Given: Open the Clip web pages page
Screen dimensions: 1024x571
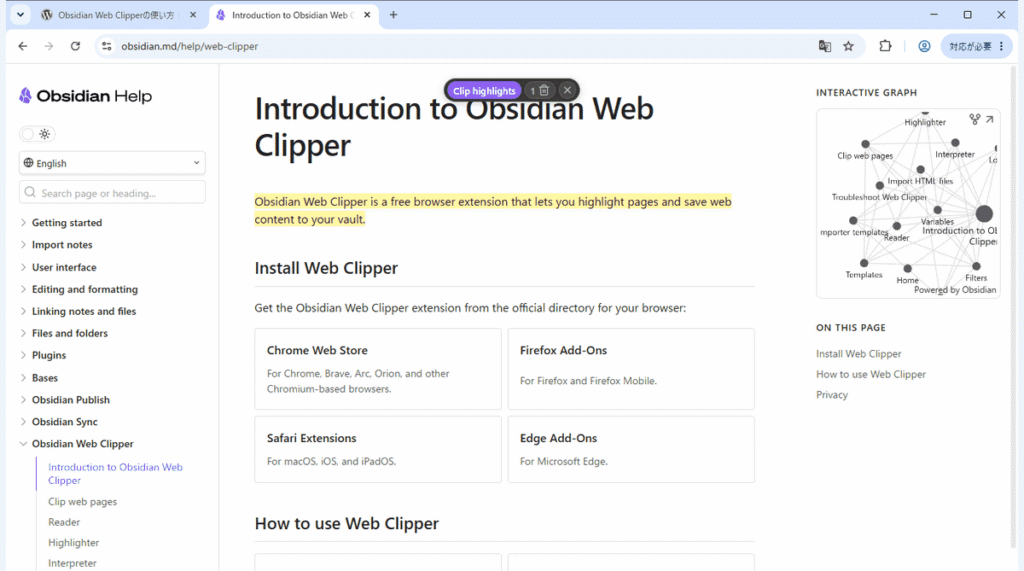Looking at the screenshot, I should (x=82, y=502).
